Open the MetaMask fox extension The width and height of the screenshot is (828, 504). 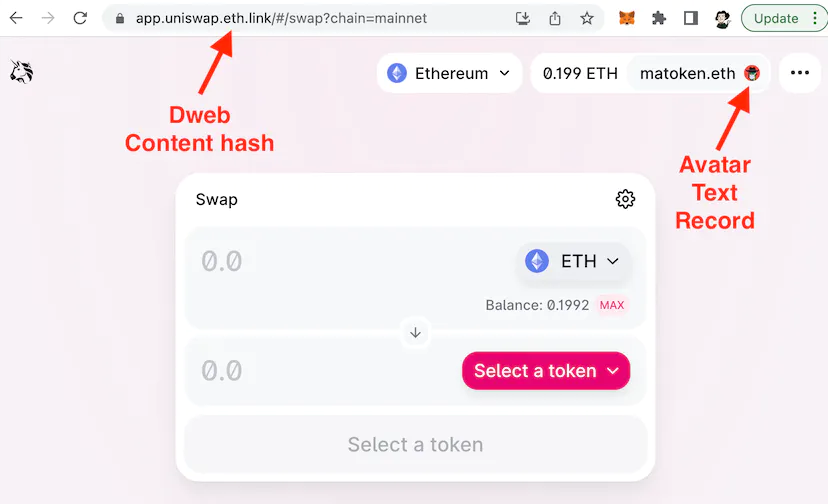pyautogui.click(x=627, y=18)
